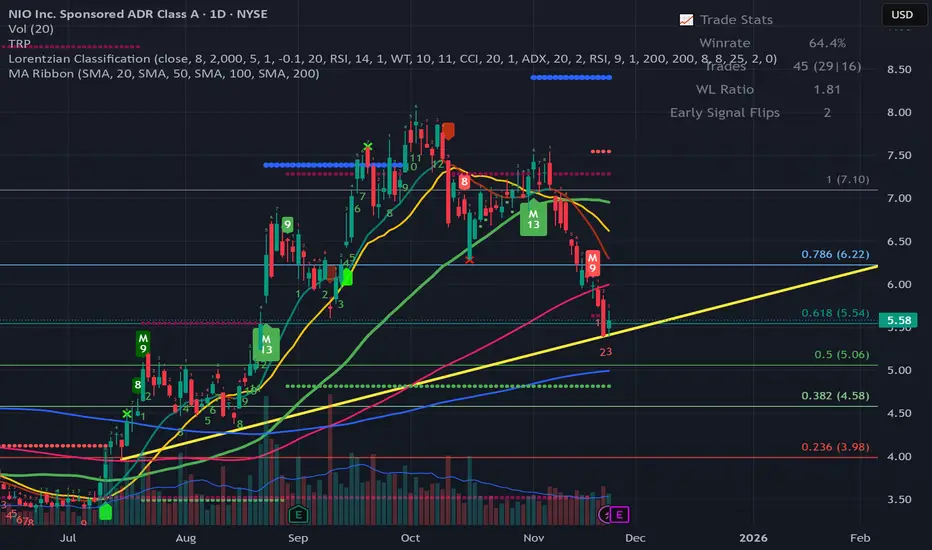
Task: Open the green earnings E marker near September
Action: pyautogui.click(x=298, y=514)
